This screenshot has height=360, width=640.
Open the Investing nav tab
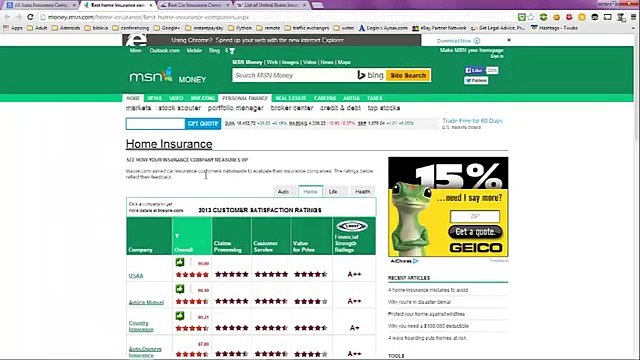click(x=202, y=98)
